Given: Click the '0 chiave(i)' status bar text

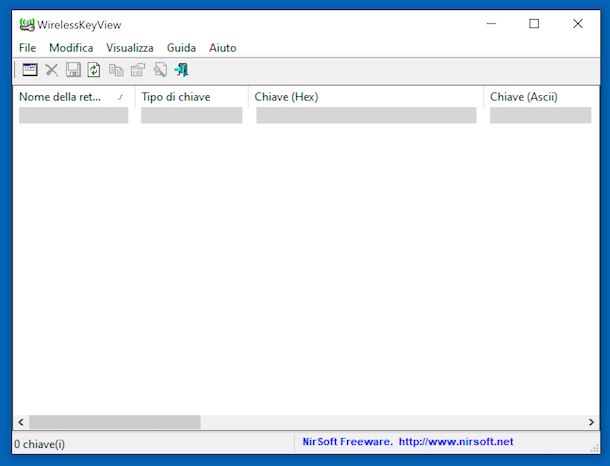Looking at the screenshot, I should pyautogui.click(x=40, y=444).
